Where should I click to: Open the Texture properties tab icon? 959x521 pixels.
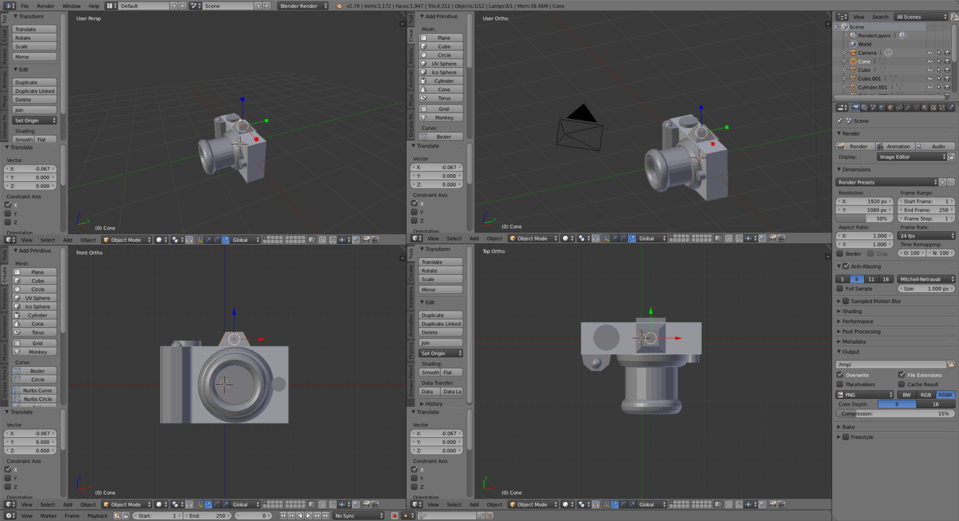(x=933, y=107)
